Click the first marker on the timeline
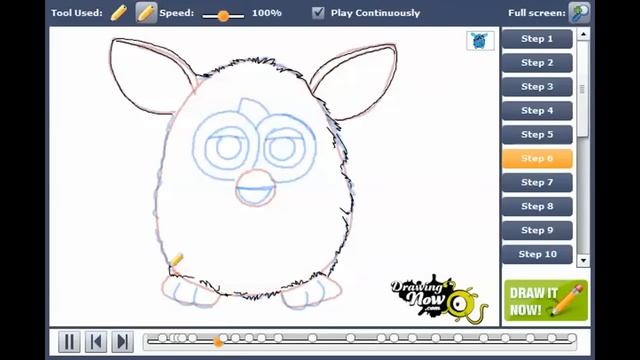The height and width of the screenshot is (360, 640). click(x=162, y=338)
